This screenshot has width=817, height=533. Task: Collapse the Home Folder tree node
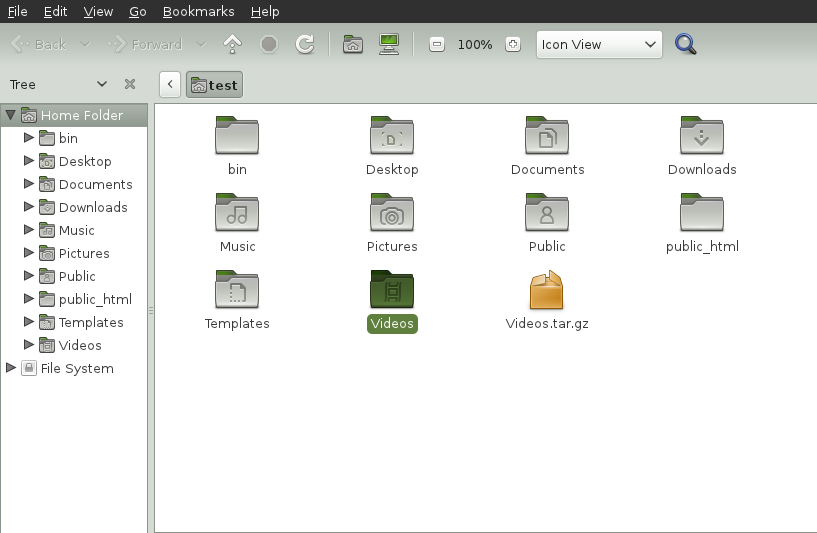10,114
